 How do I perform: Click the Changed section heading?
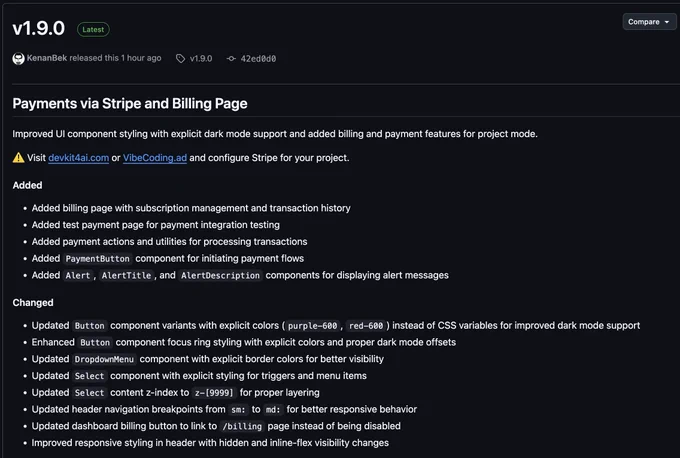pyautogui.click(x=33, y=303)
